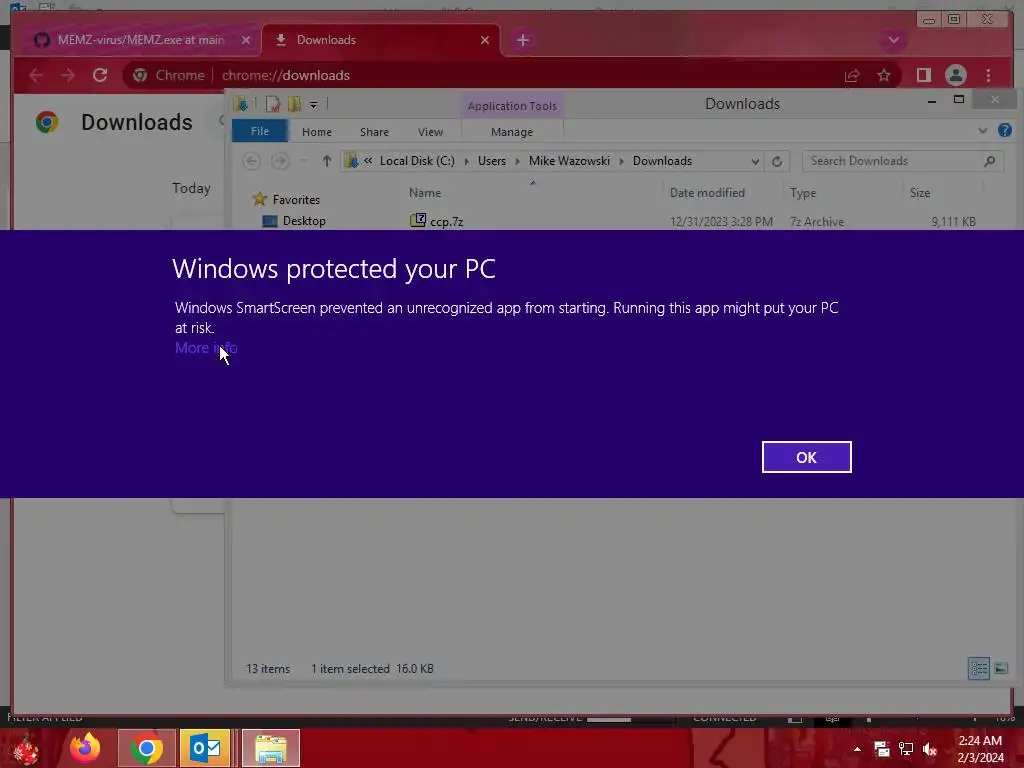Click the Properties quick access icon in Explorer

click(273, 104)
